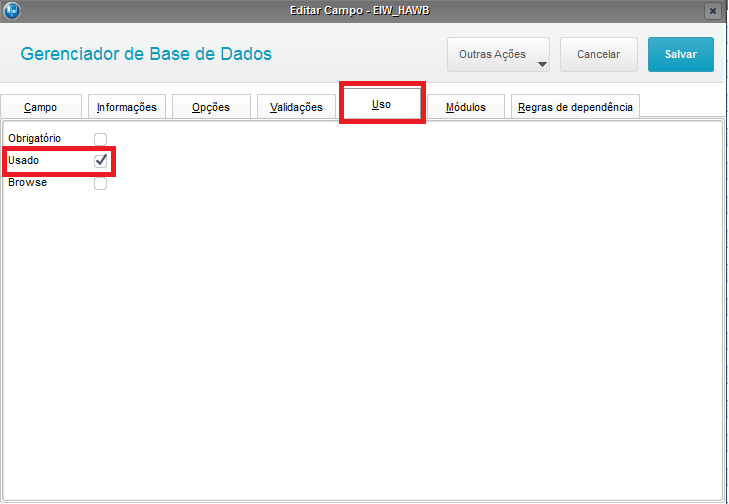
Task: Click the Usado label text
Action: click(x=23, y=160)
